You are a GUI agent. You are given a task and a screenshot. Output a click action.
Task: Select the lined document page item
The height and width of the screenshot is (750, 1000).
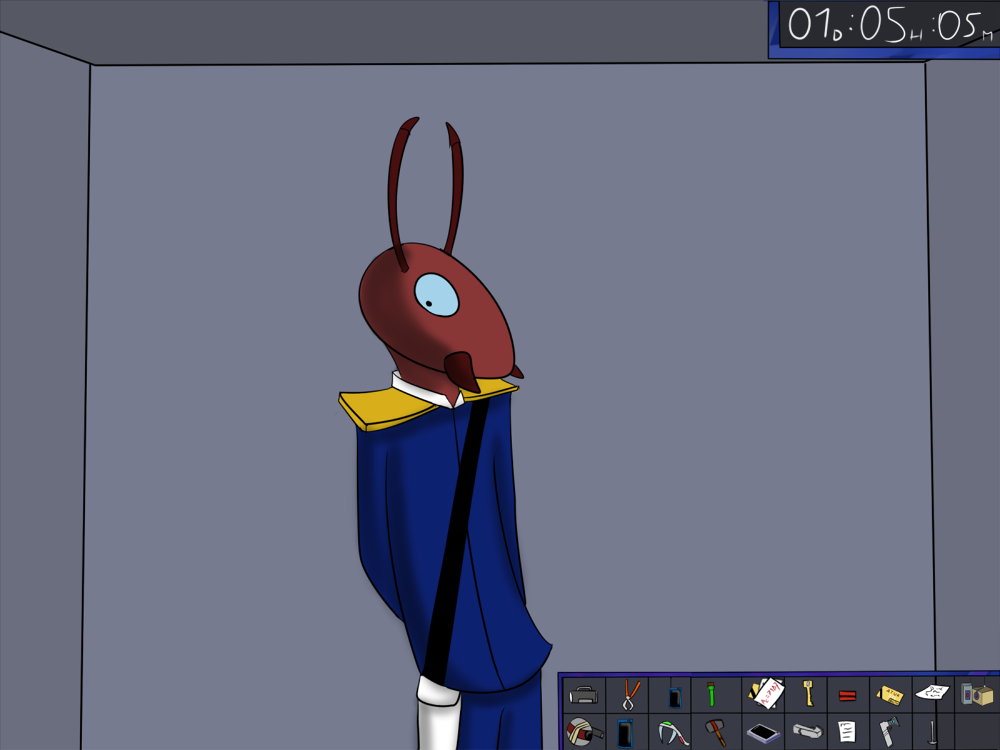coord(847,732)
